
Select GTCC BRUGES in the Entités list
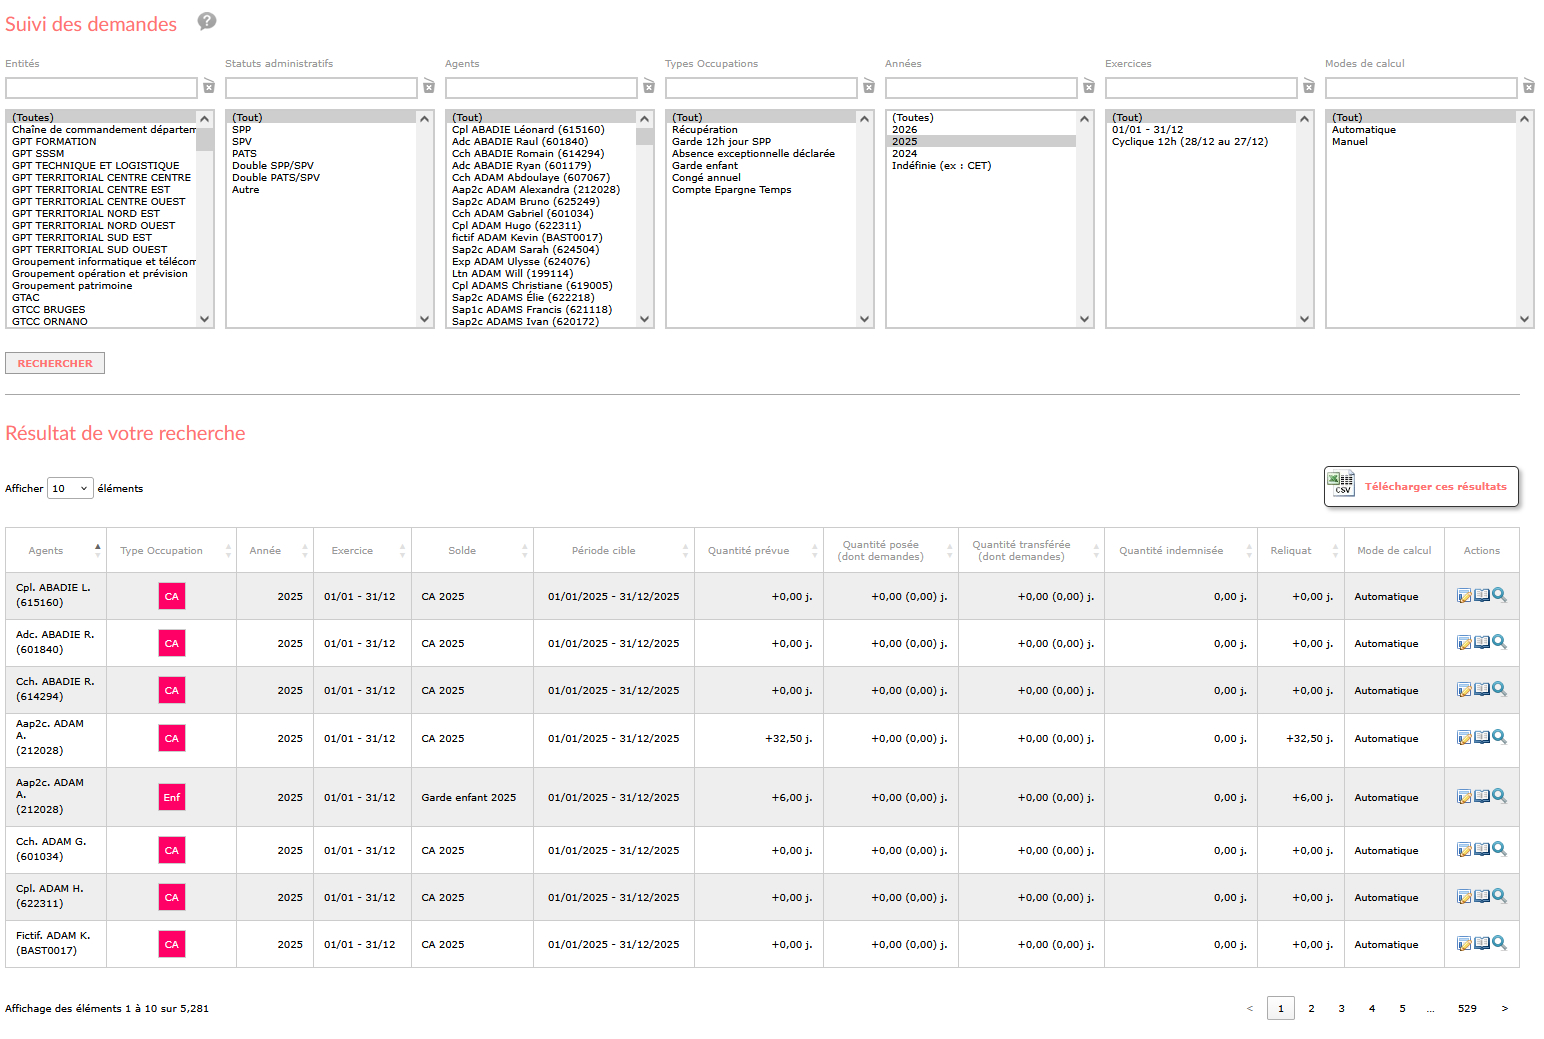pyautogui.click(x=102, y=309)
